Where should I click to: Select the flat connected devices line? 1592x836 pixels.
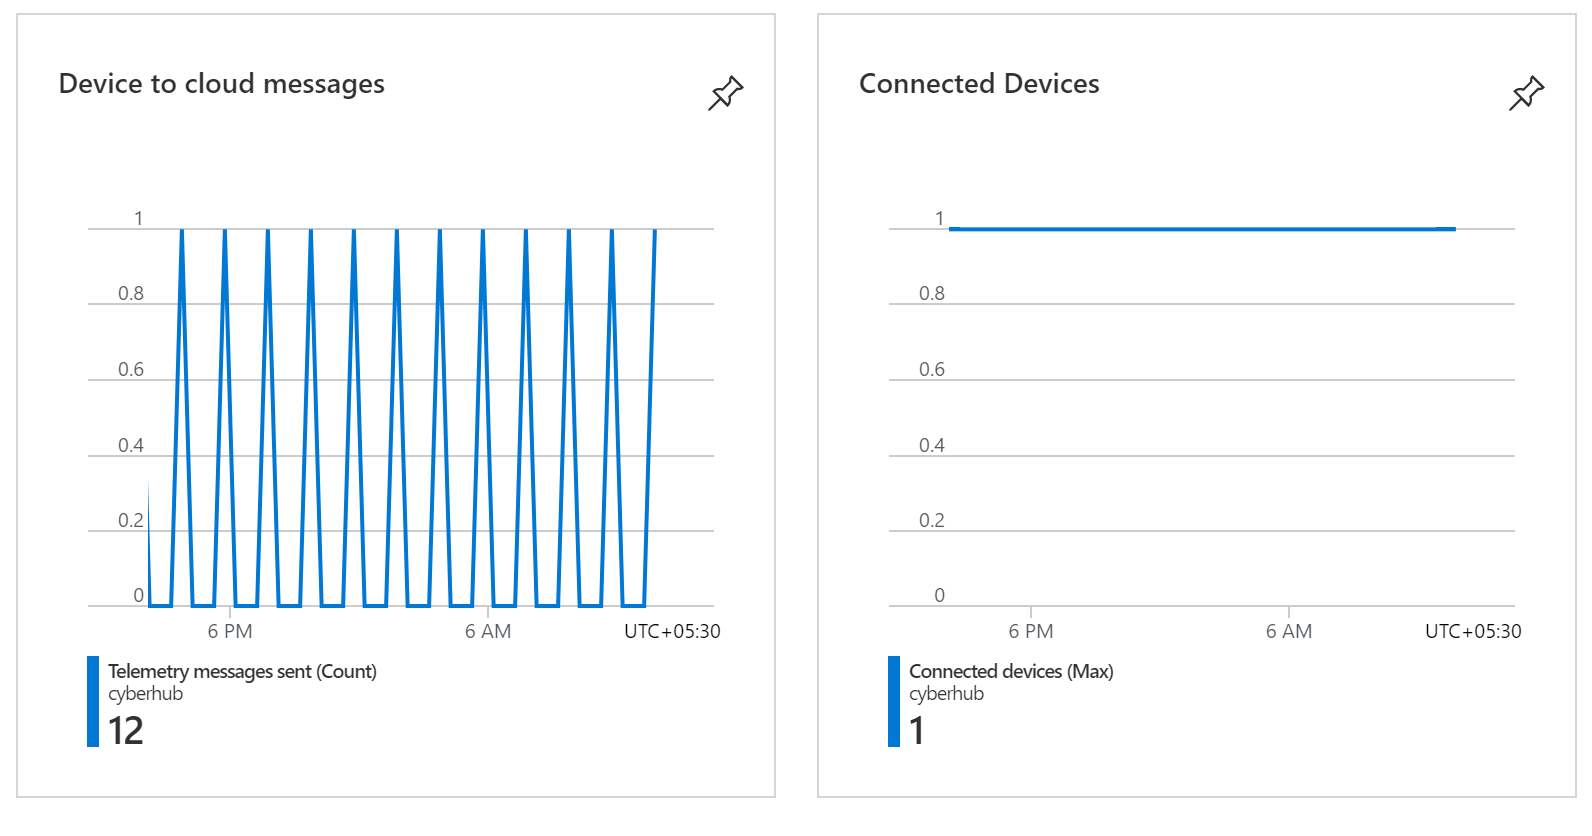(x=1200, y=228)
